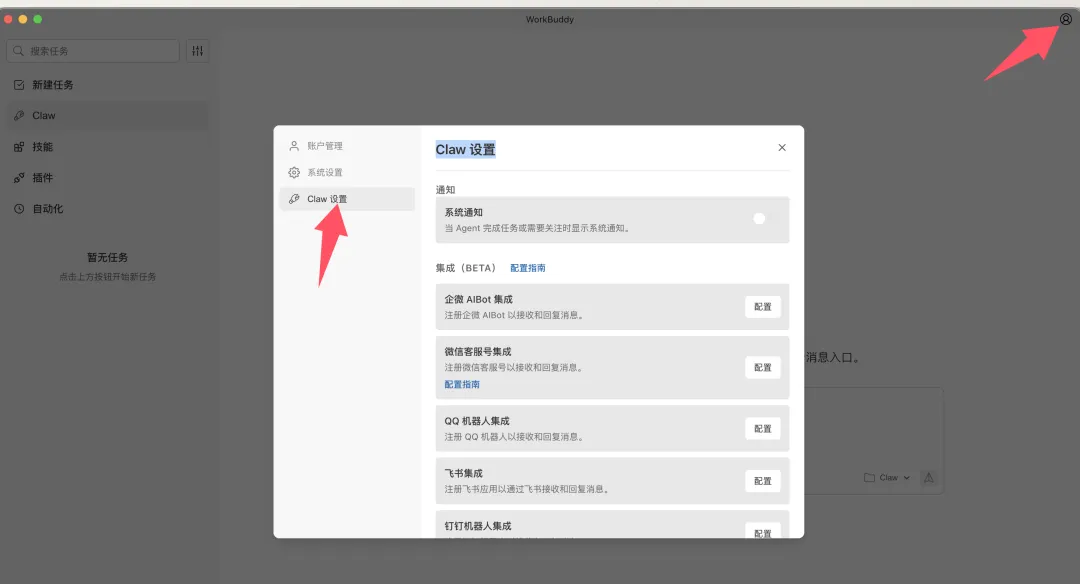Click the 技能 blocks icon
This screenshot has height=584, width=1080.
[x=19, y=147]
